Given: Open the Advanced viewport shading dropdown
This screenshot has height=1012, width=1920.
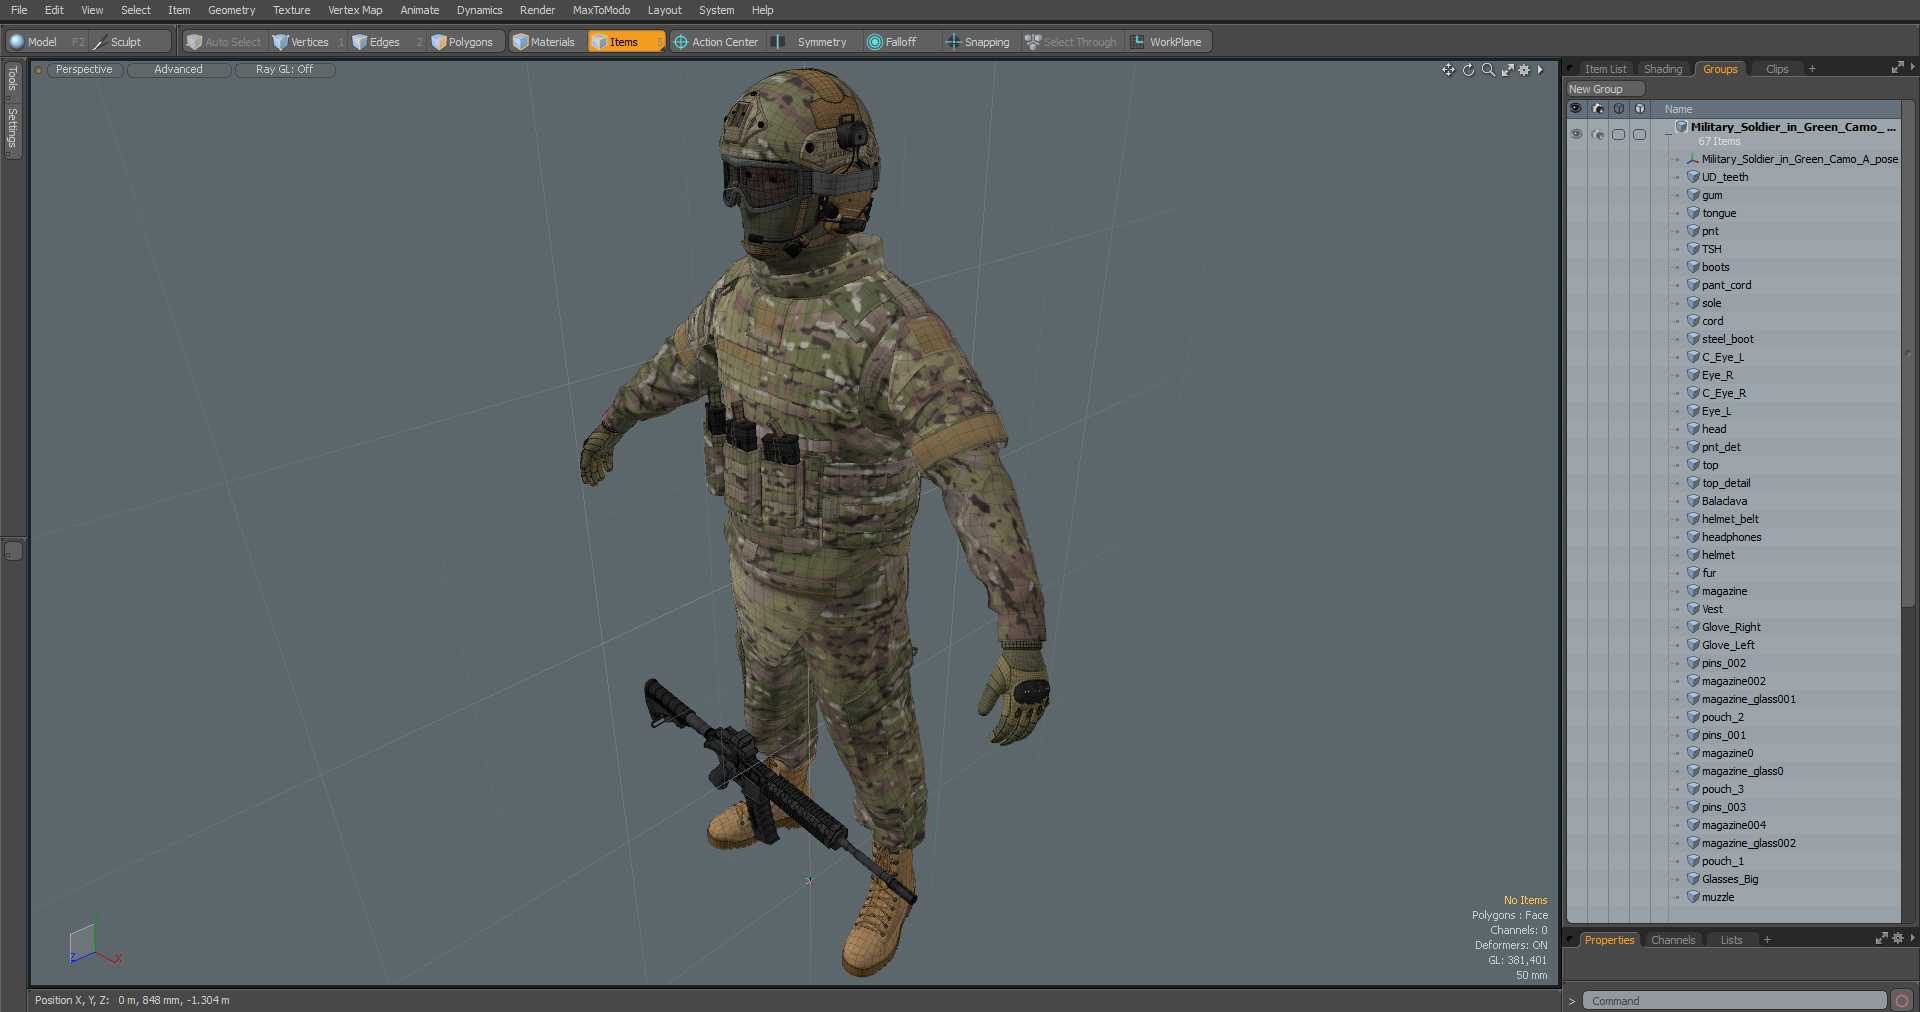Looking at the screenshot, I should (x=178, y=70).
